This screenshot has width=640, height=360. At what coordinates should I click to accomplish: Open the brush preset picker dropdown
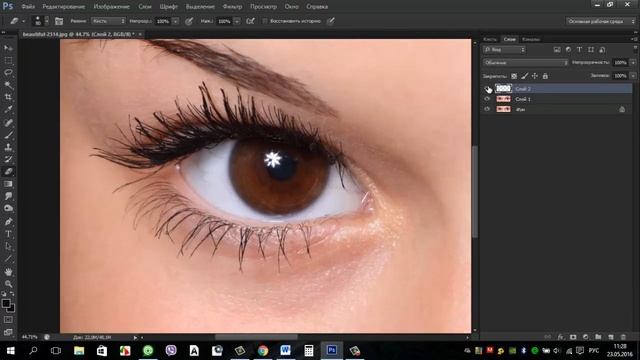click(47, 21)
